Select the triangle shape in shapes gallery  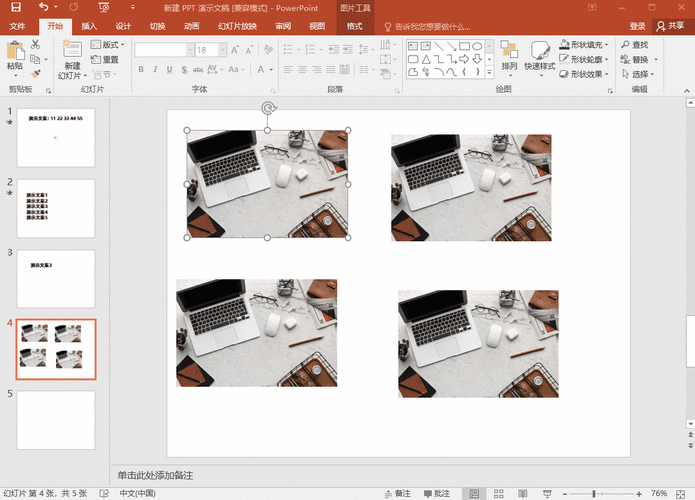pyautogui.click(x=426, y=59)
